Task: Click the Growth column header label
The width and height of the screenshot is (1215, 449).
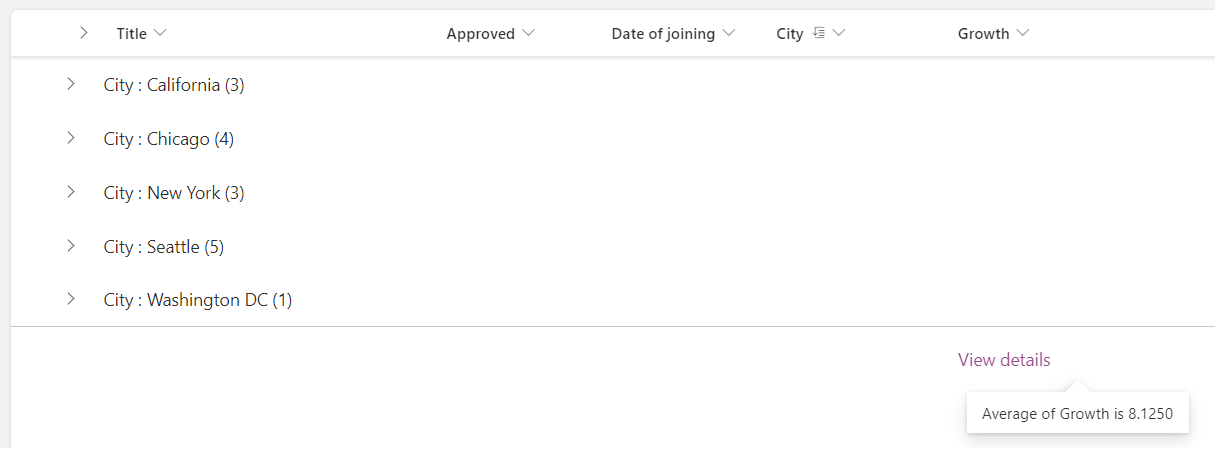Action: click(x=983, y=34)
